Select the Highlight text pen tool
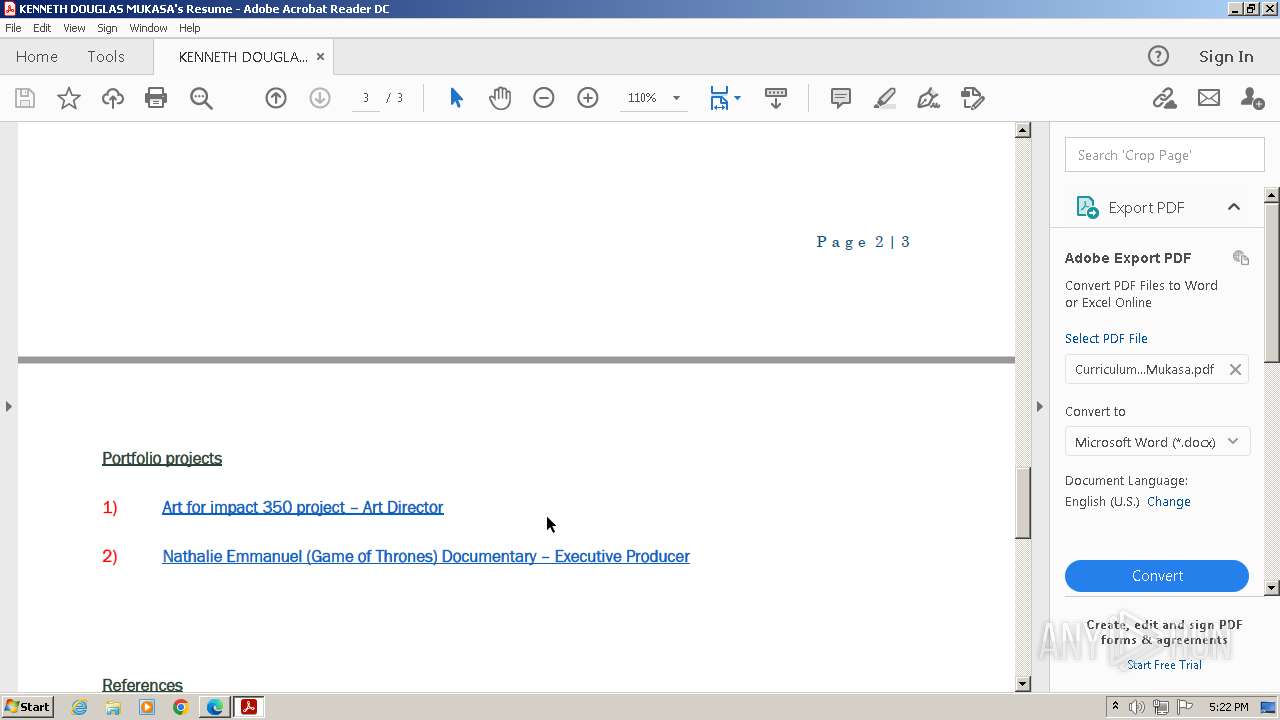The image size is (1280, 720). [x=885, y=98]
